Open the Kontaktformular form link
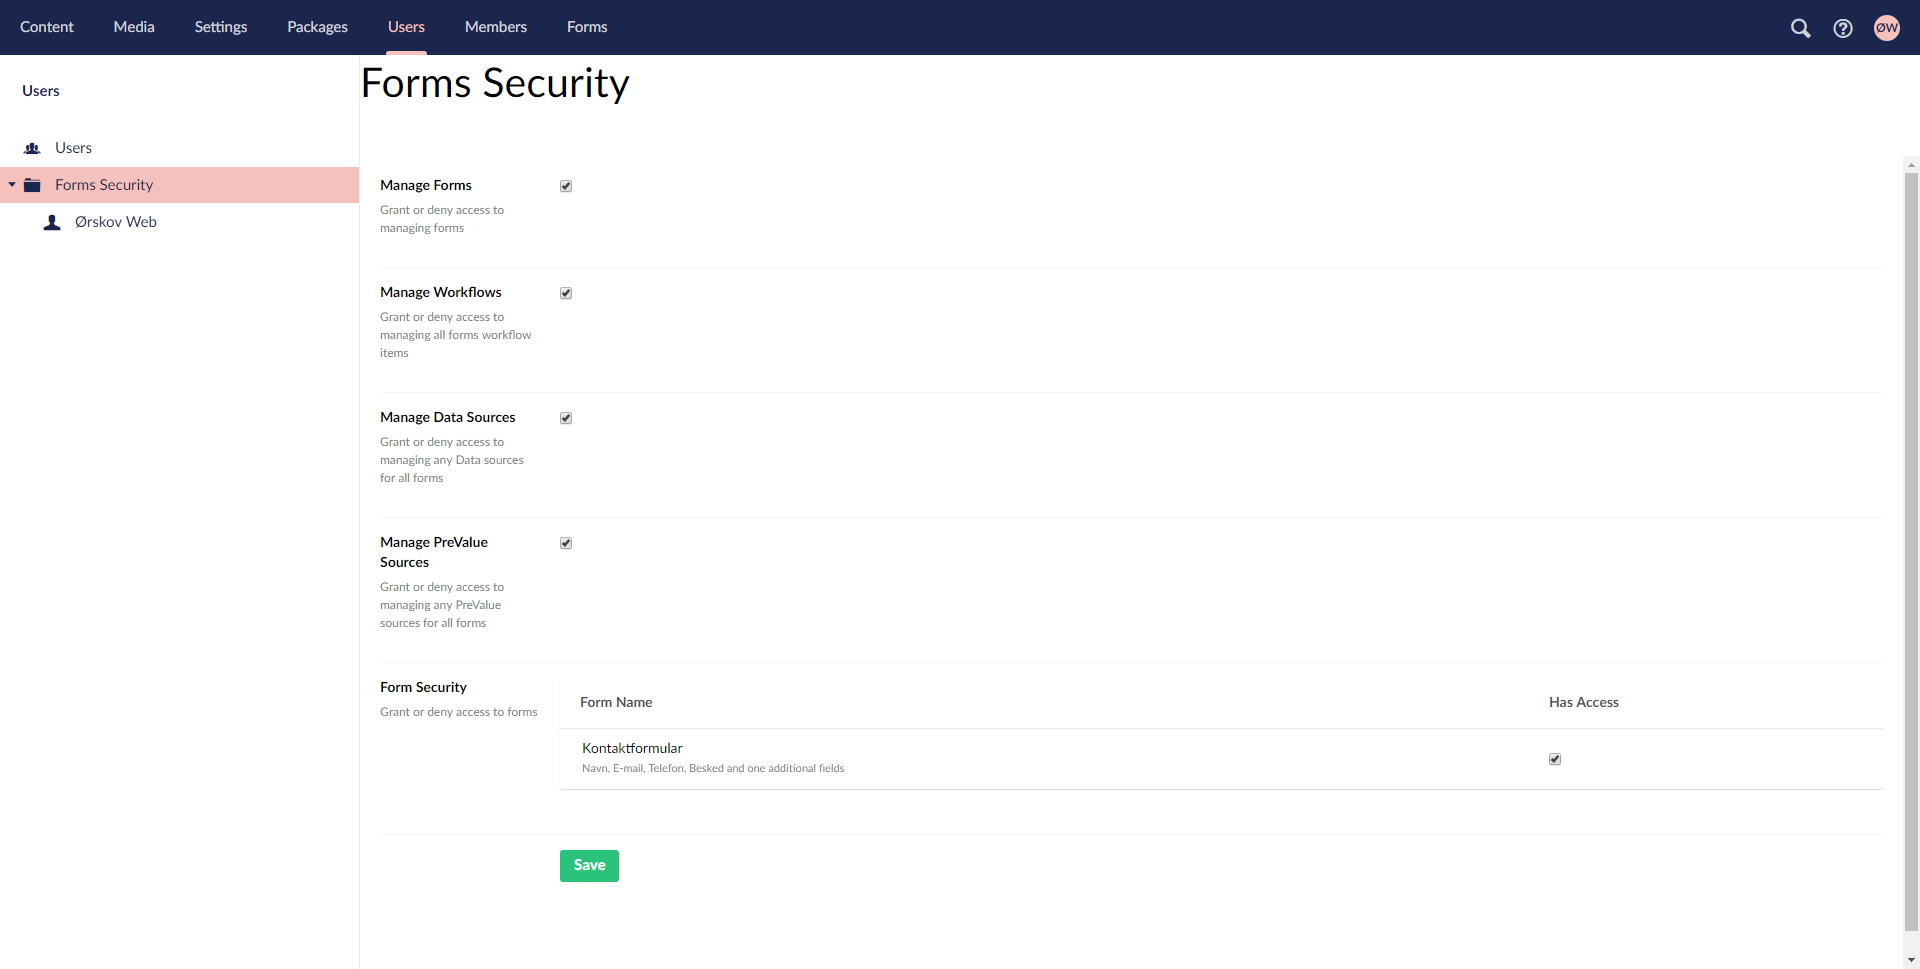Viewport: 1920px width, 969px height. point(632,748)
